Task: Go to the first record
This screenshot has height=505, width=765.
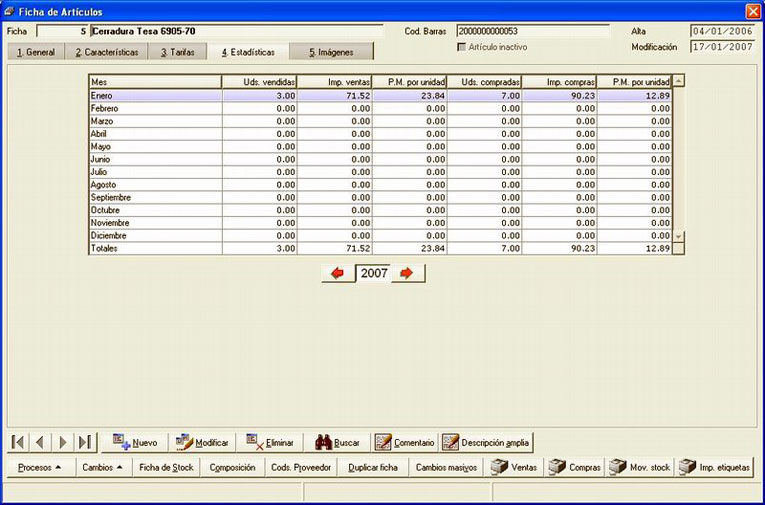Action: tap(18, 443)
